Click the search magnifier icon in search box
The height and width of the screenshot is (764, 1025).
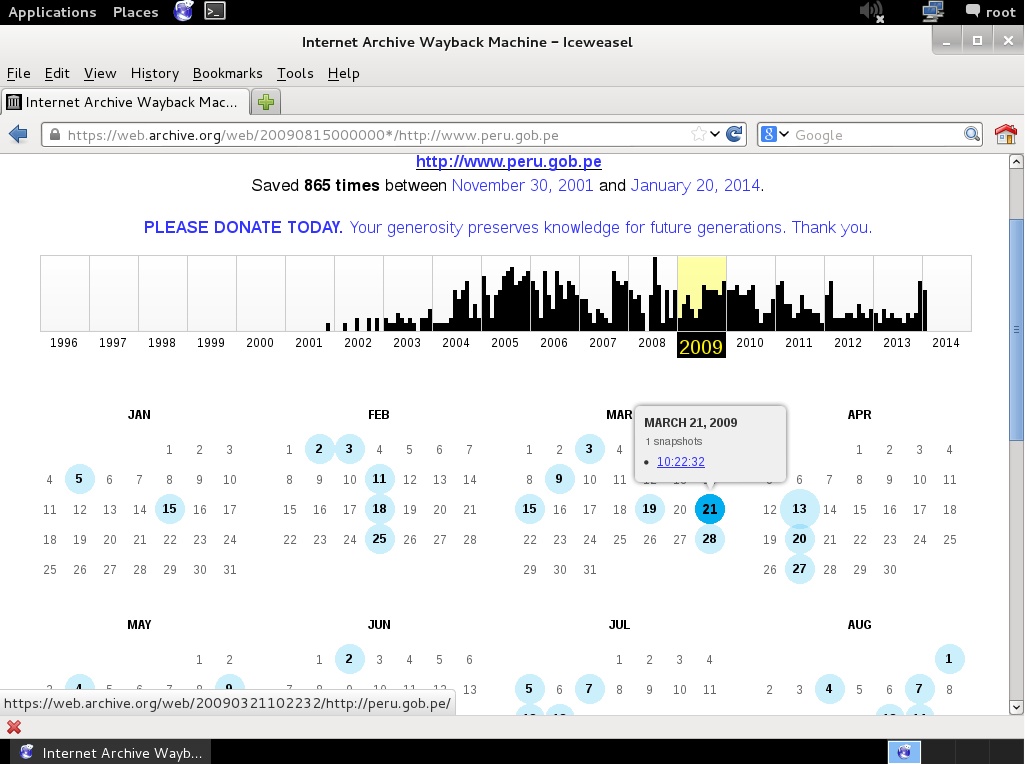[971, 134]
